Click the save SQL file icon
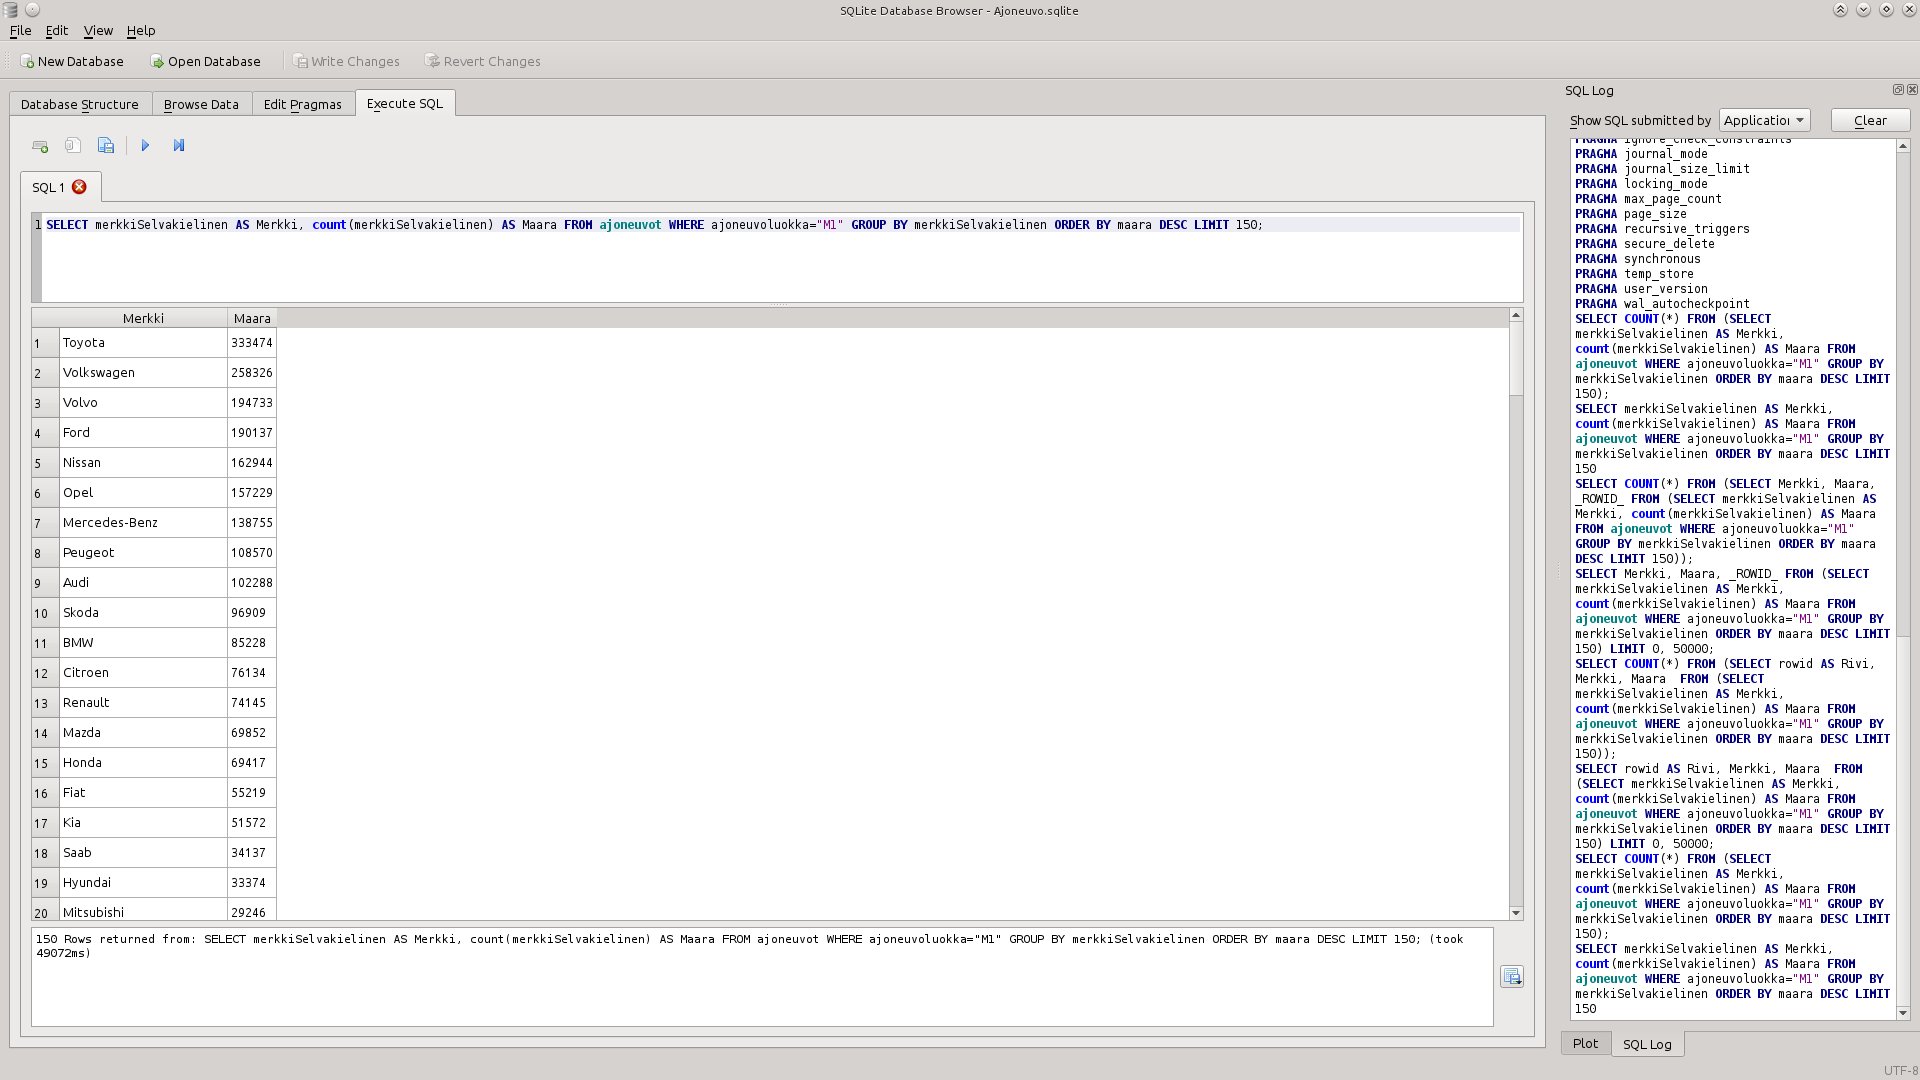 pyautogui.click(x=106, y=146)
